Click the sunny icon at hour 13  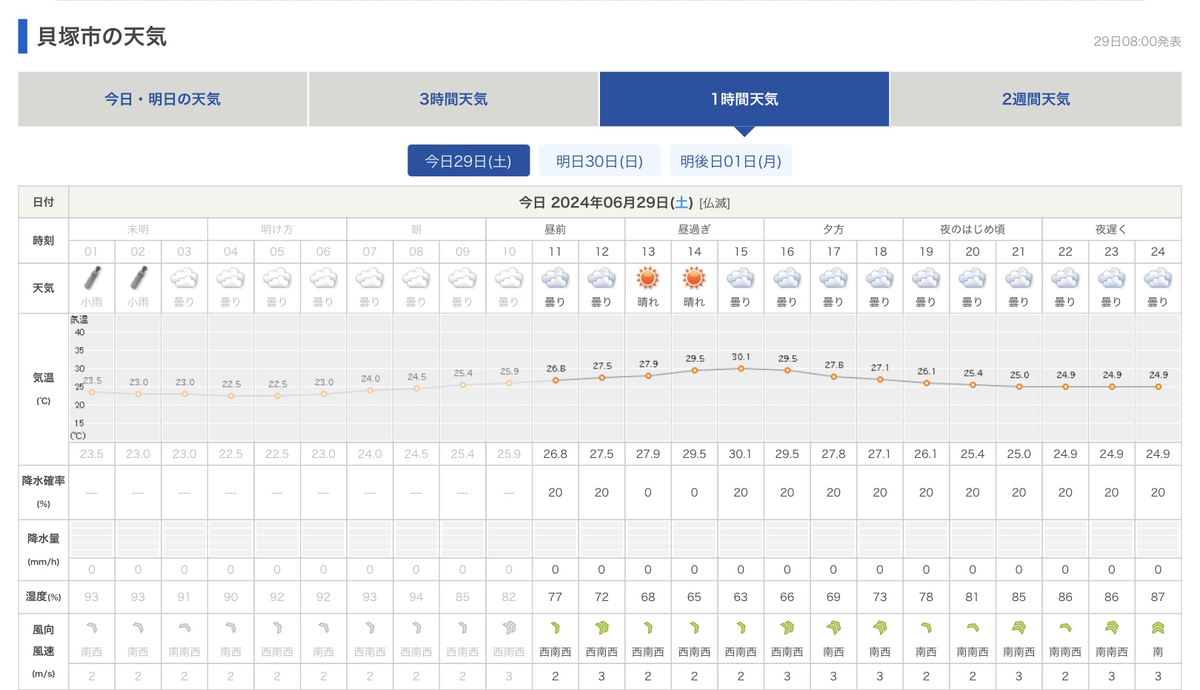coord(648,278)
